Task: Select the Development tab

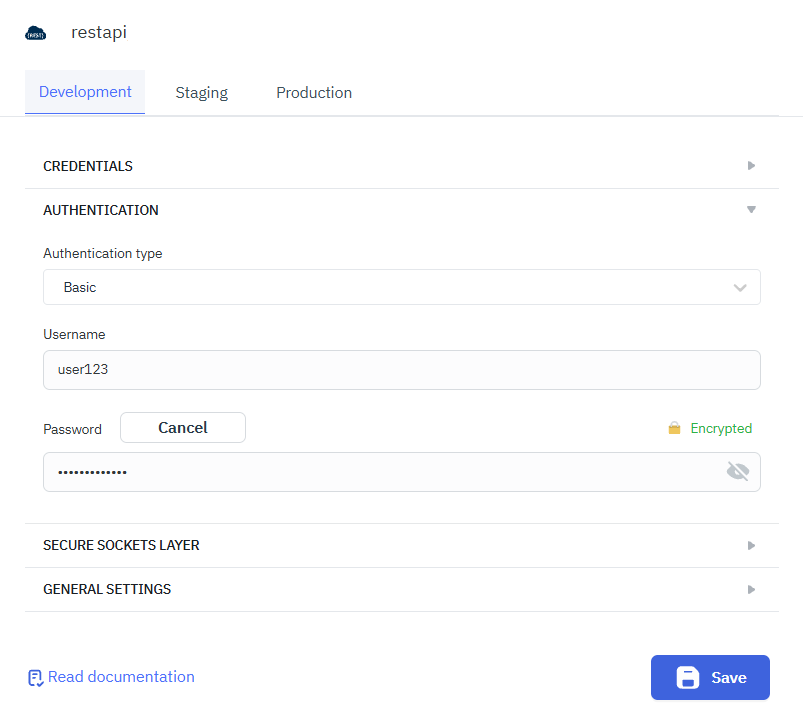Action: click(85, 92)
